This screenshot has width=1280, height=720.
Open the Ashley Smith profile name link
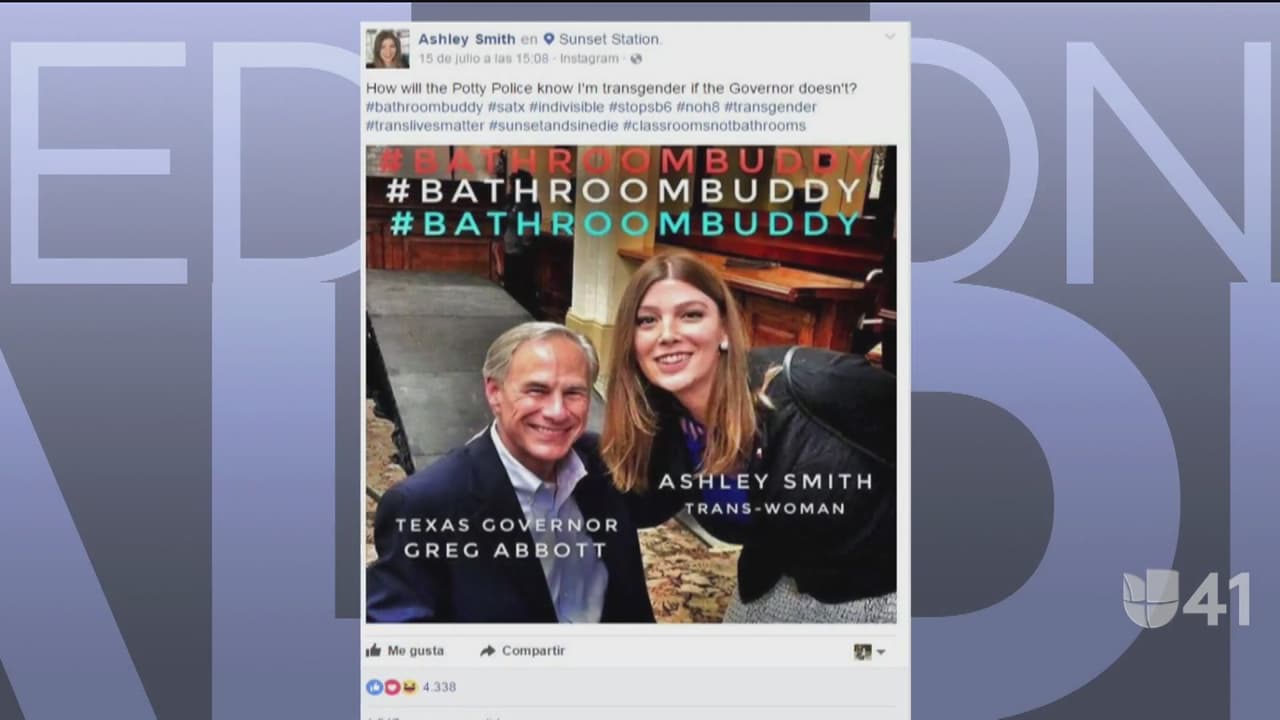pos(467,39)
